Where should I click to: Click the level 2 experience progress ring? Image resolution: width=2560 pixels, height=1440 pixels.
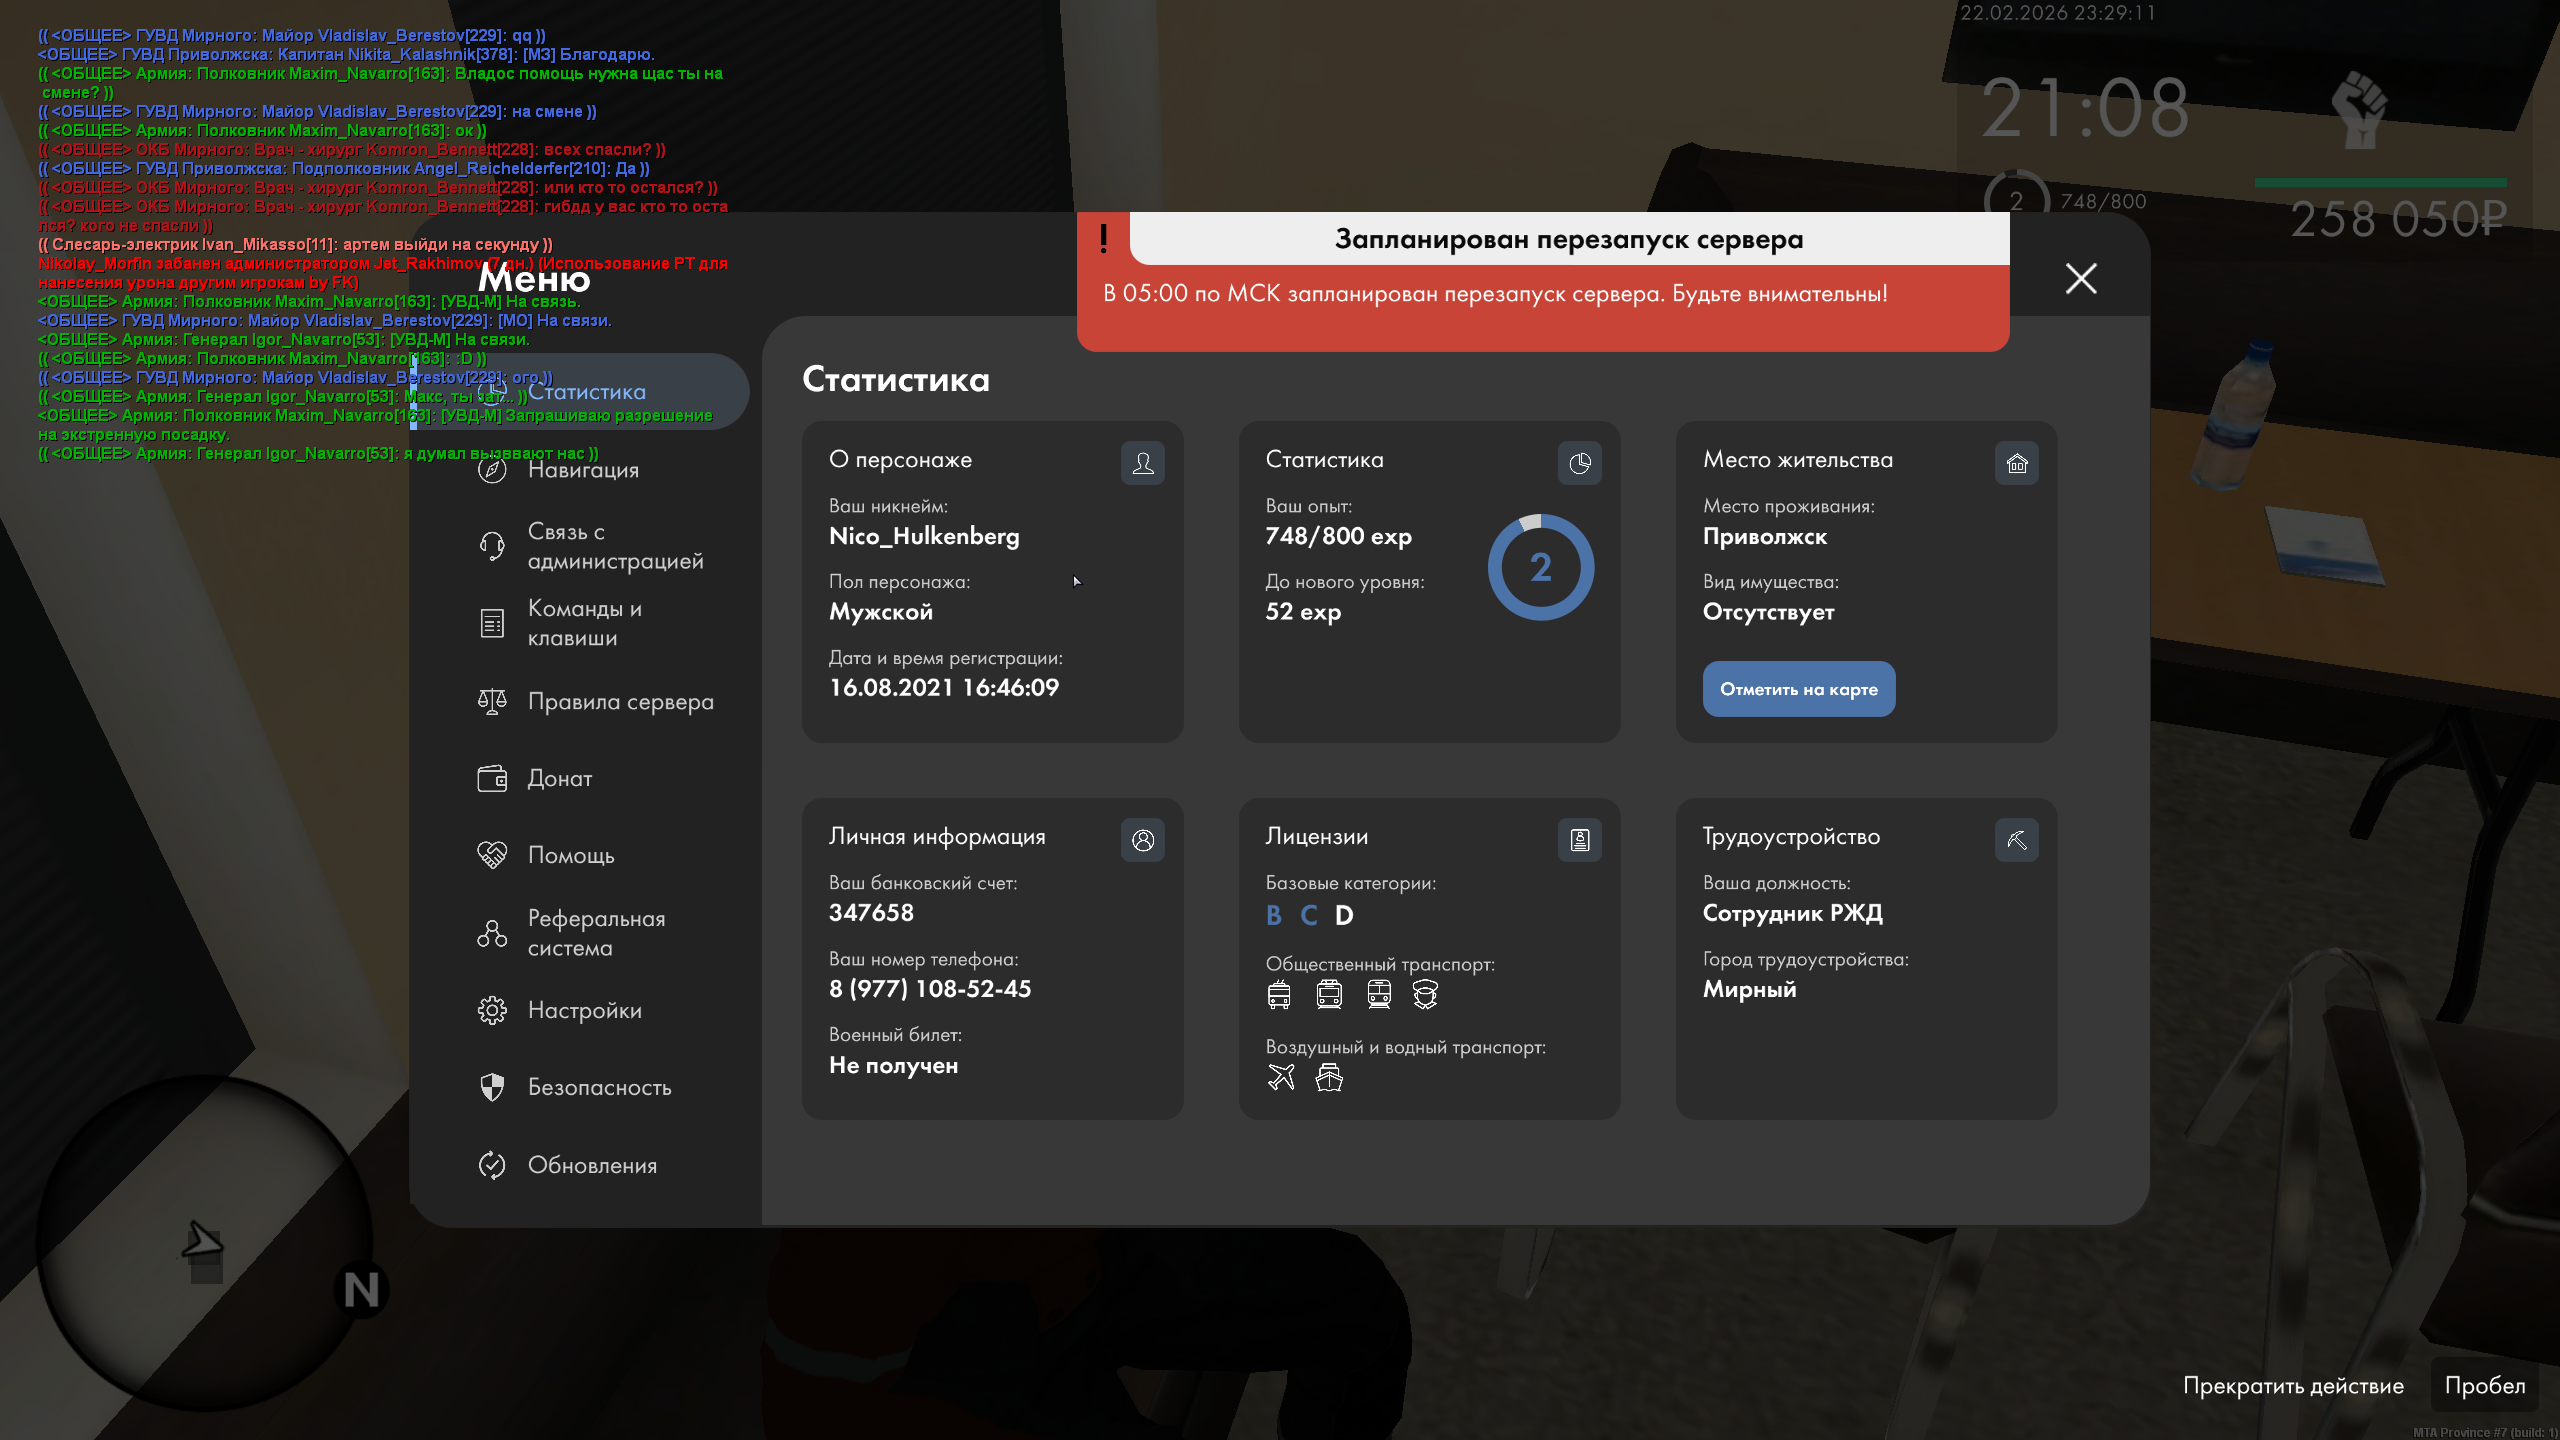click(1540, 567)
